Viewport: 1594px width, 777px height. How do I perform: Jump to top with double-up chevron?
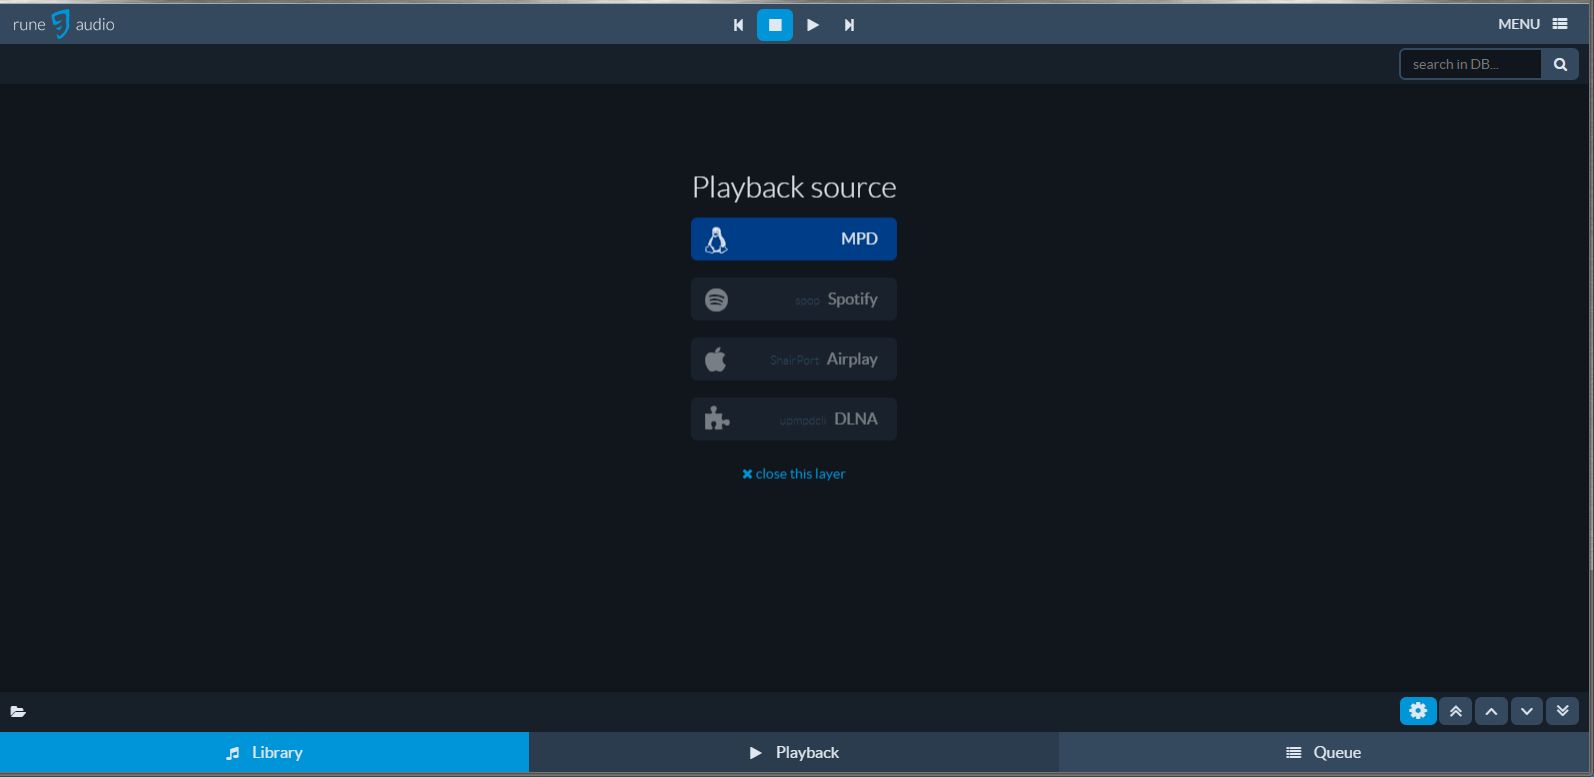pos(1456,711)
